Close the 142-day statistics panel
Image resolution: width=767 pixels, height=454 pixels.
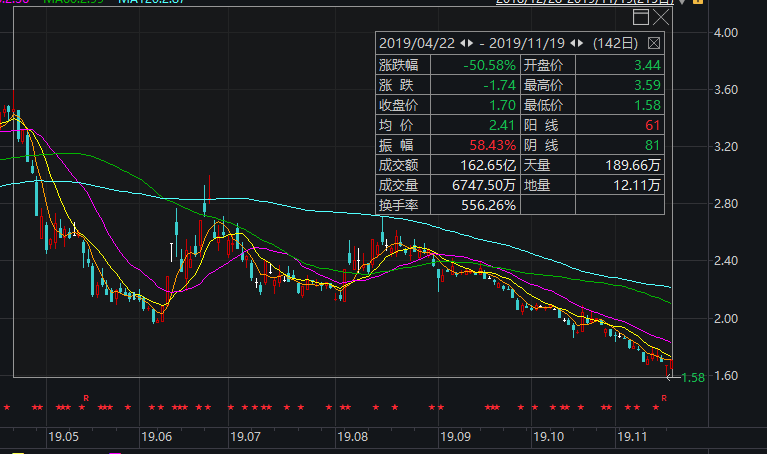pyautogui.click(x=654, y=44)
